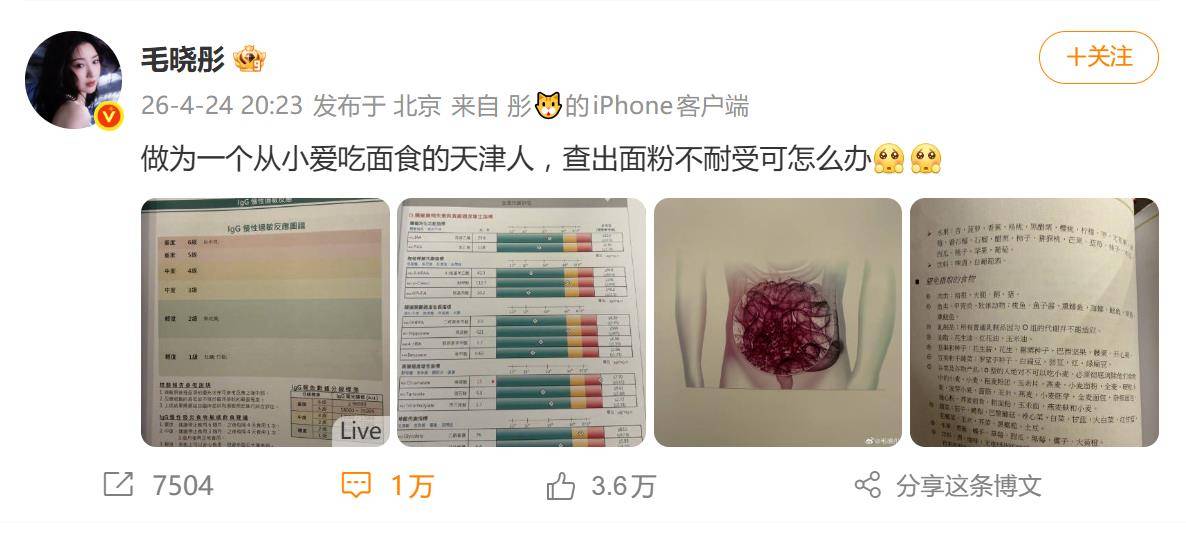Screen dimensions: 1186x534
Task: Click the cat emoji in device name
Action: click(548, 105)
